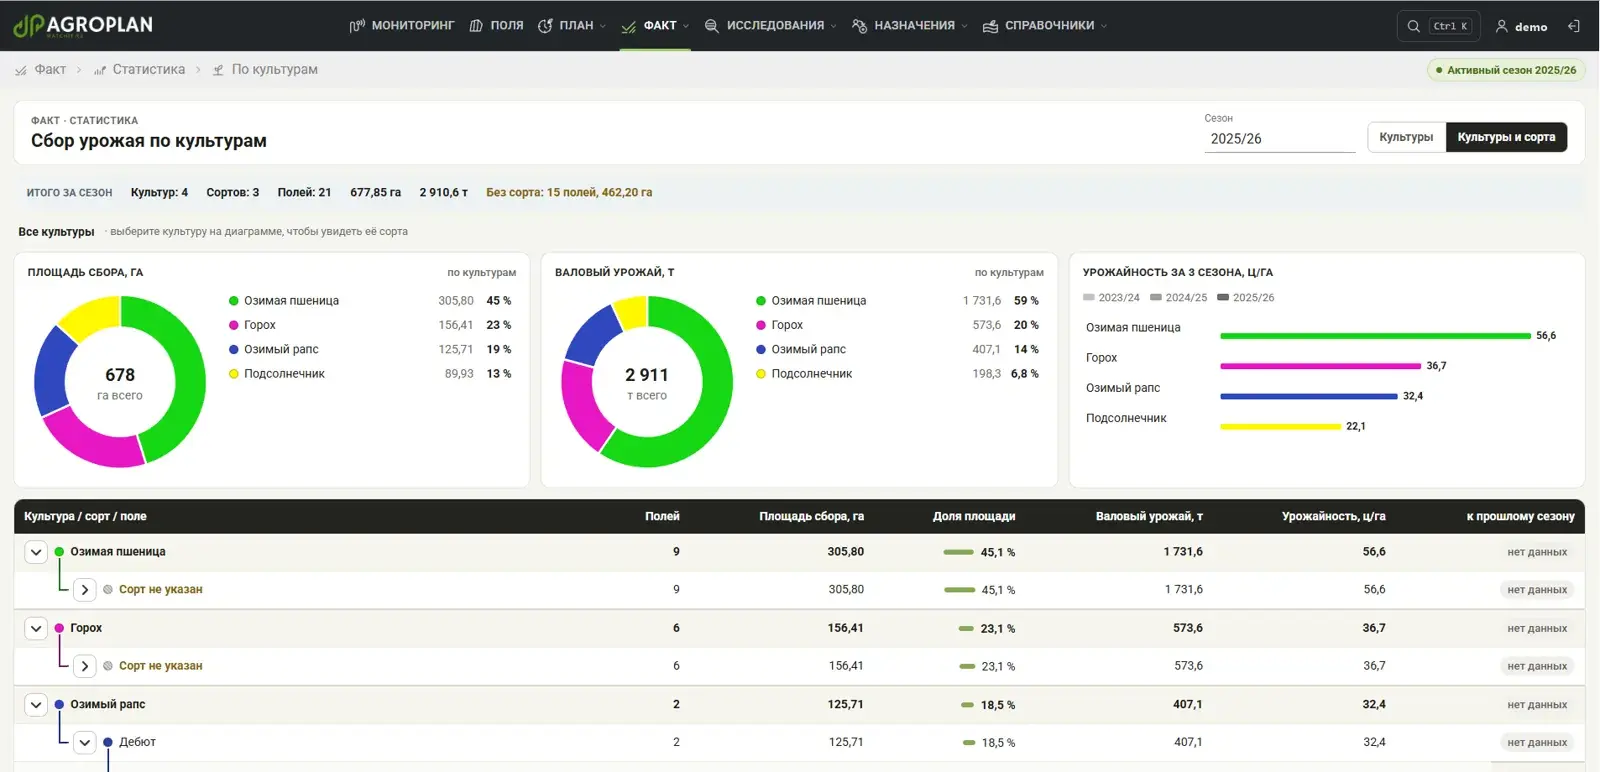Image resolution: width=1600 pixels, height=772 pixels.
Task: Sort by Площадь сбора, га column header
Action: click(x=811, y=517)
